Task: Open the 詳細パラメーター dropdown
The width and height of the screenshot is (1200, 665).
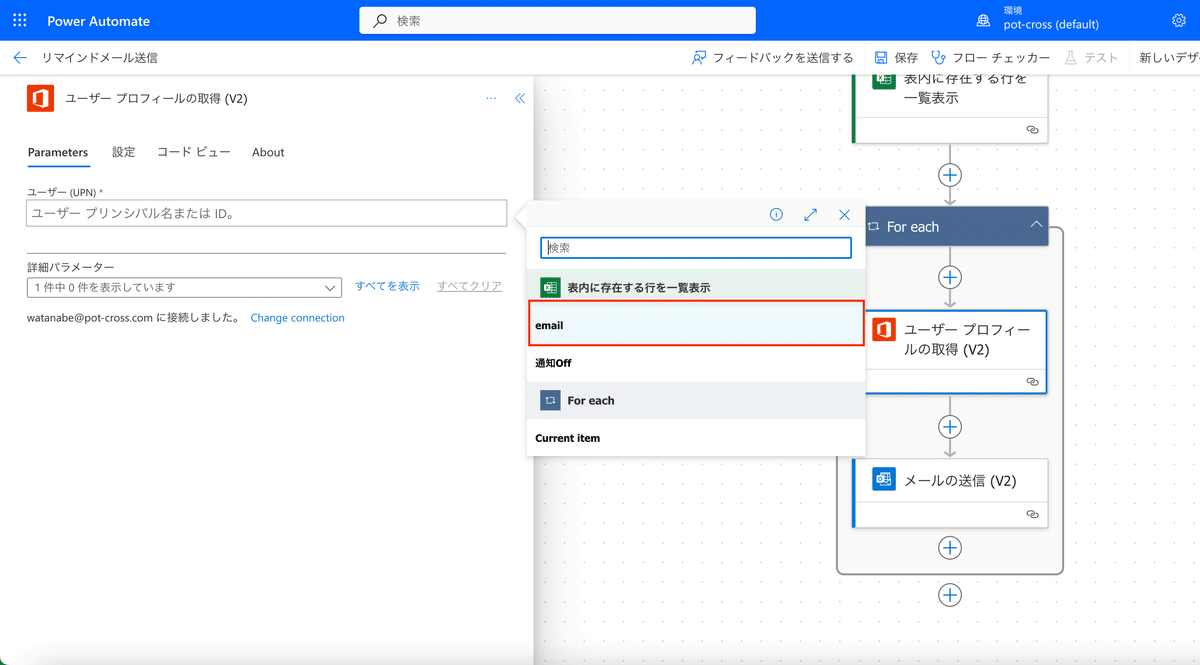Action: tap(185, 287)
